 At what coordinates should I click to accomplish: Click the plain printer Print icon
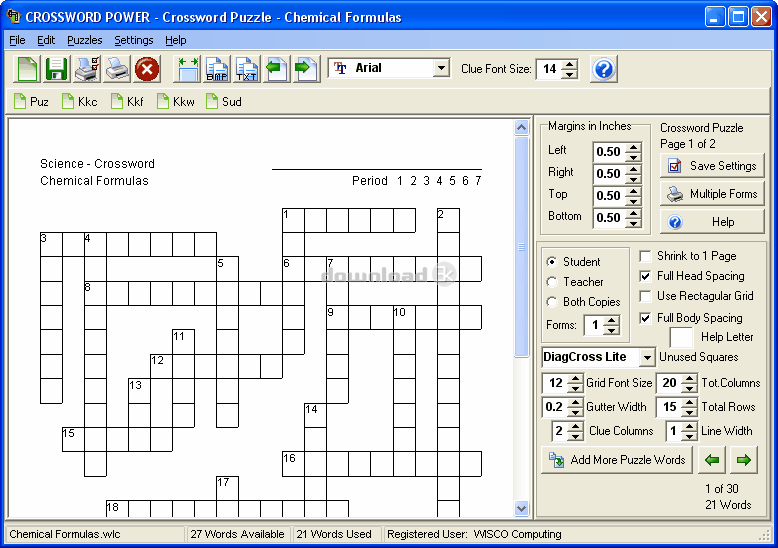coord(117,68)
